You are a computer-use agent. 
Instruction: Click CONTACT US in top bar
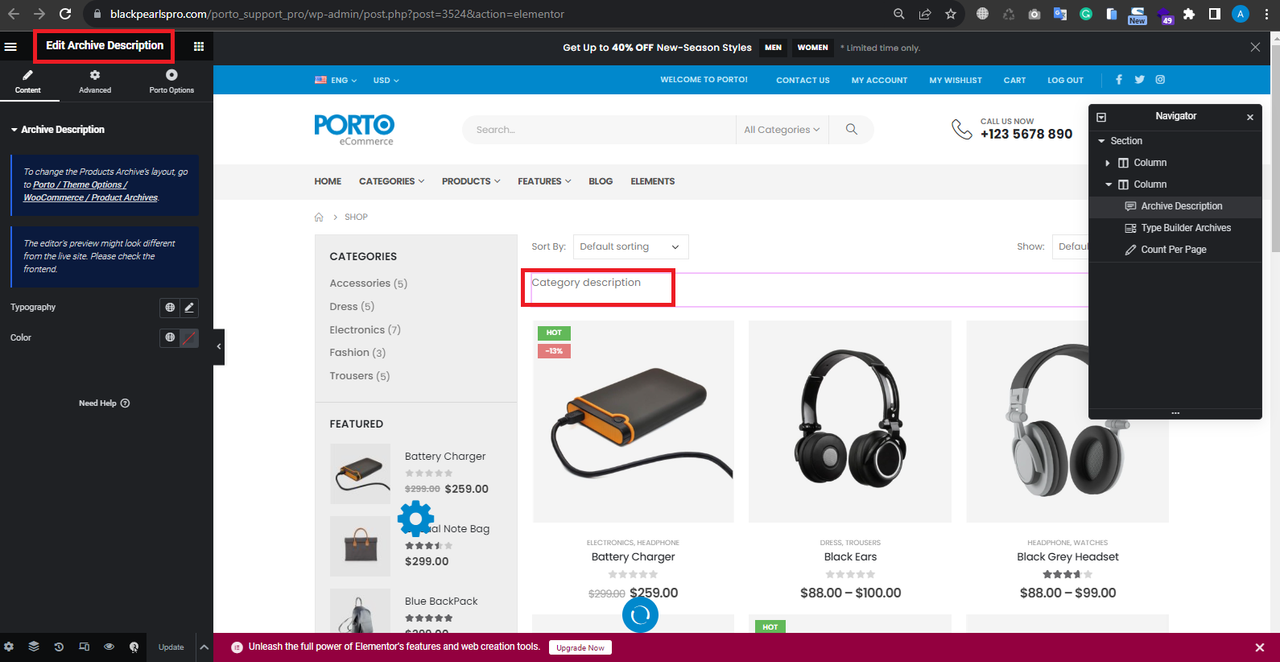[803, 80]
